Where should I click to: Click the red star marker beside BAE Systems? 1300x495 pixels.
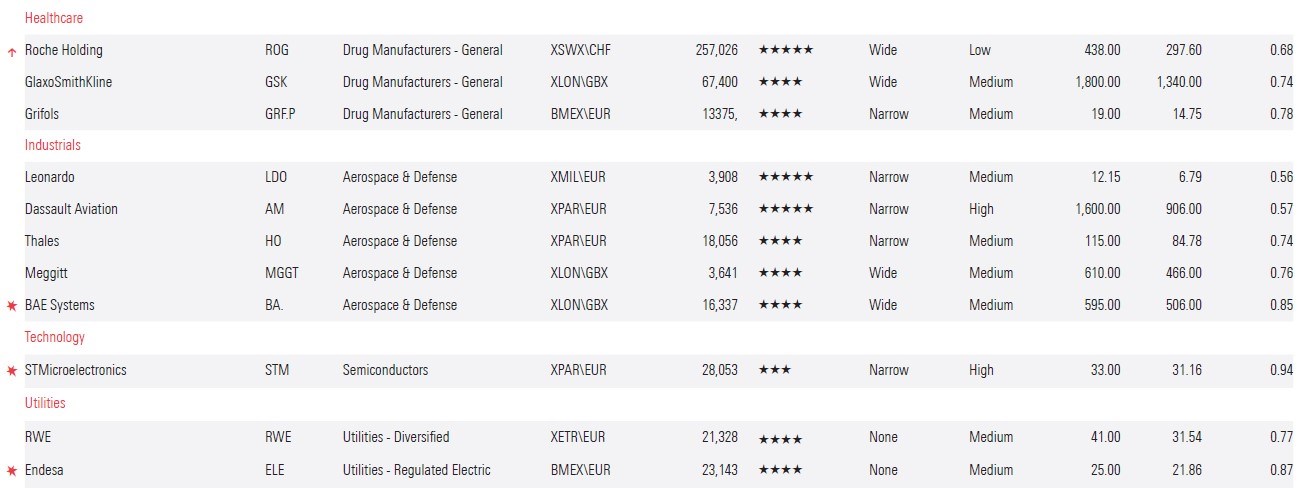click(12, 306)
